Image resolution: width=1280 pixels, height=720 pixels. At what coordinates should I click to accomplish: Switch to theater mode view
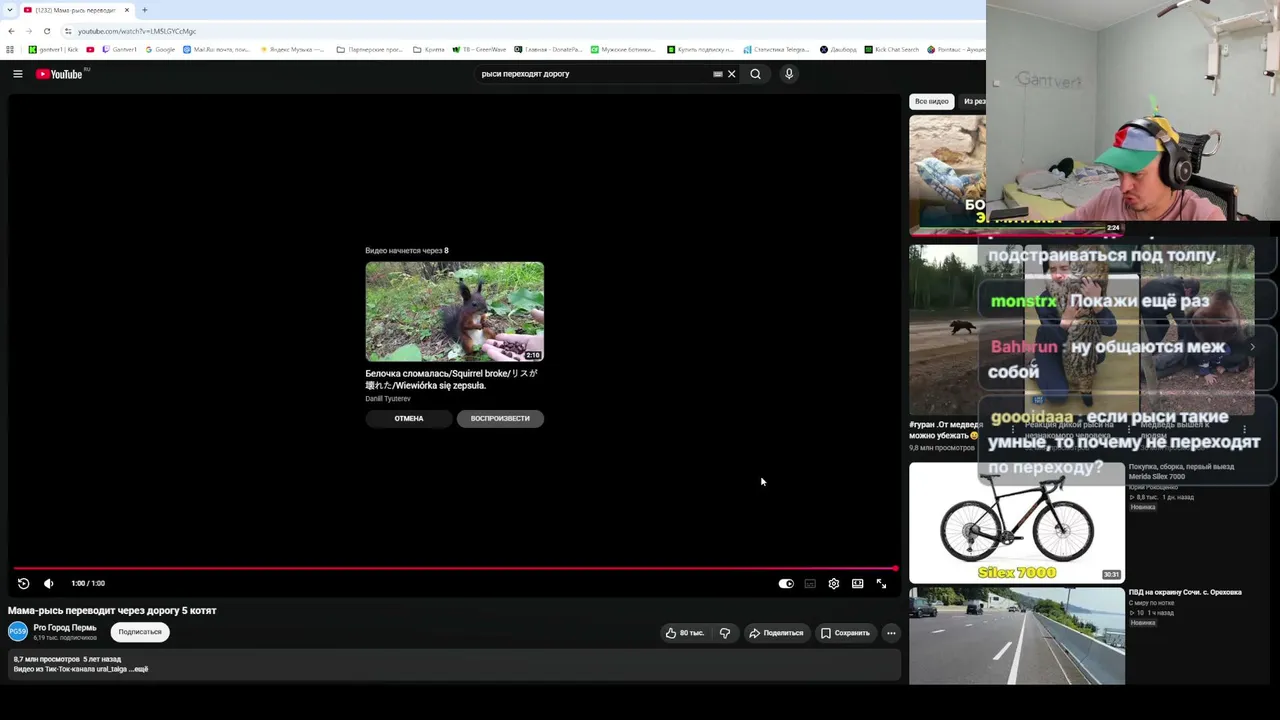pyautogui.click(x=858, y=583)
